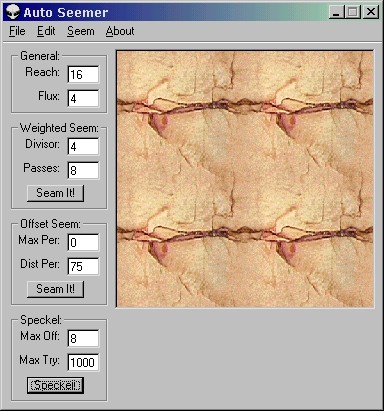The height and width of the screenshot is (411, 384).
Task: Open the Edit menu
Action: click(x=46, y=31)
